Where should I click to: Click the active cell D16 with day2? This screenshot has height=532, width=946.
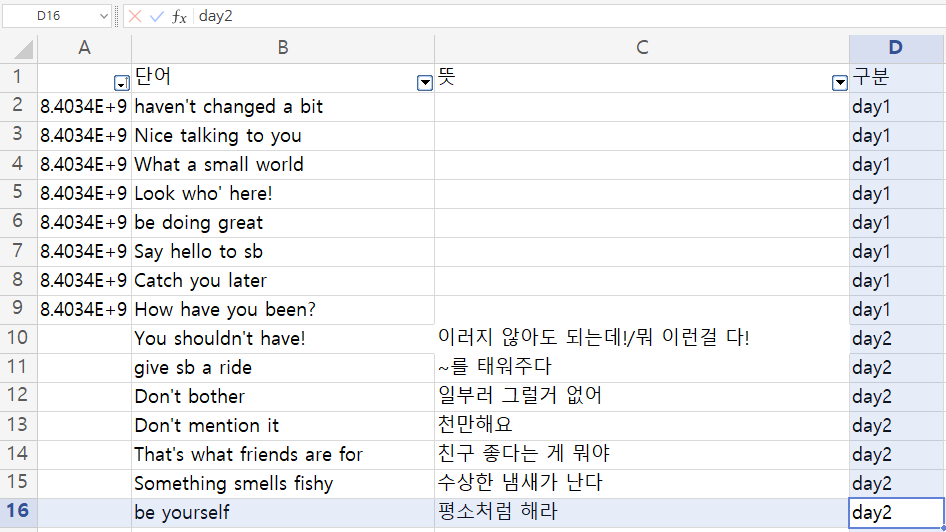[897, 513]
